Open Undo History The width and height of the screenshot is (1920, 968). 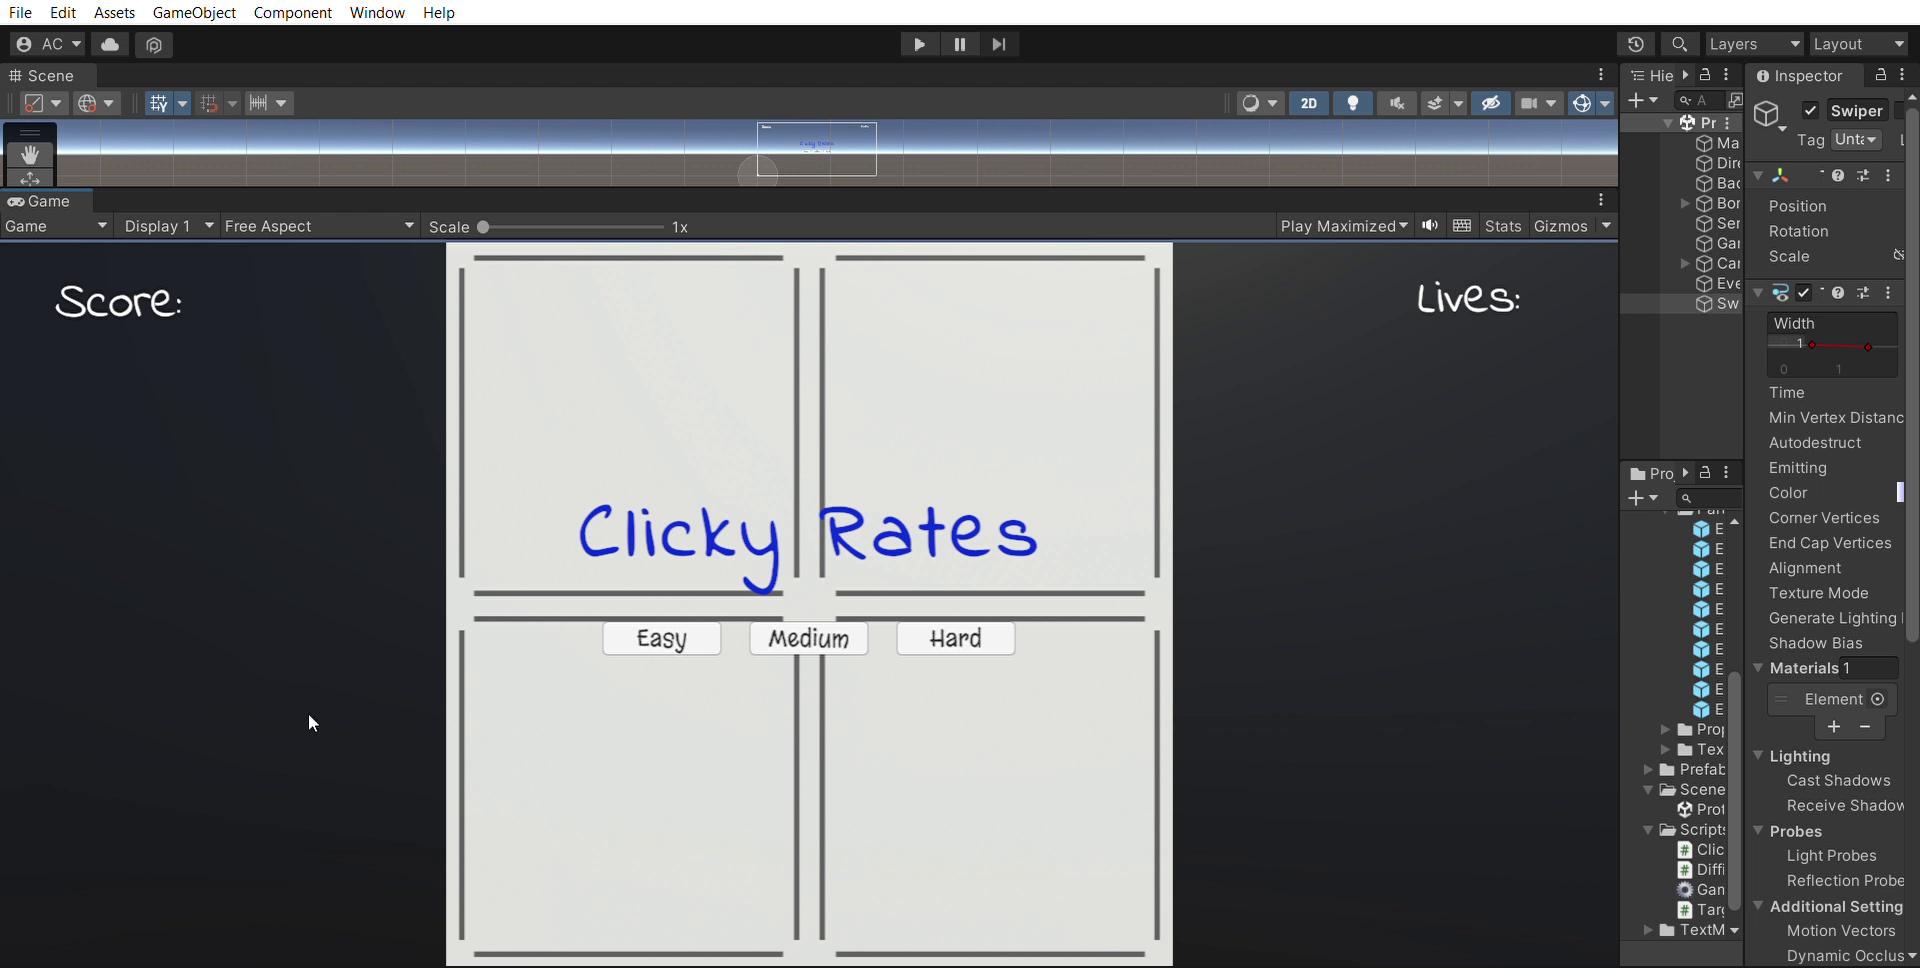pyautogui.click(x=1636, y=44)
